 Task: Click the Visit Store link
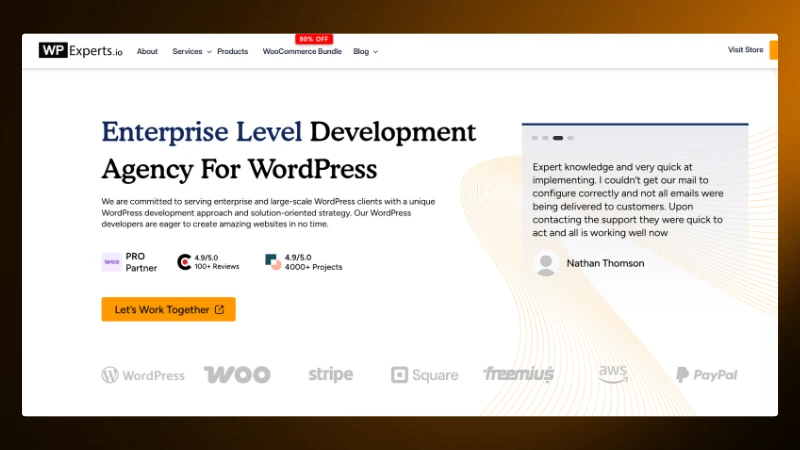point(745,49)
